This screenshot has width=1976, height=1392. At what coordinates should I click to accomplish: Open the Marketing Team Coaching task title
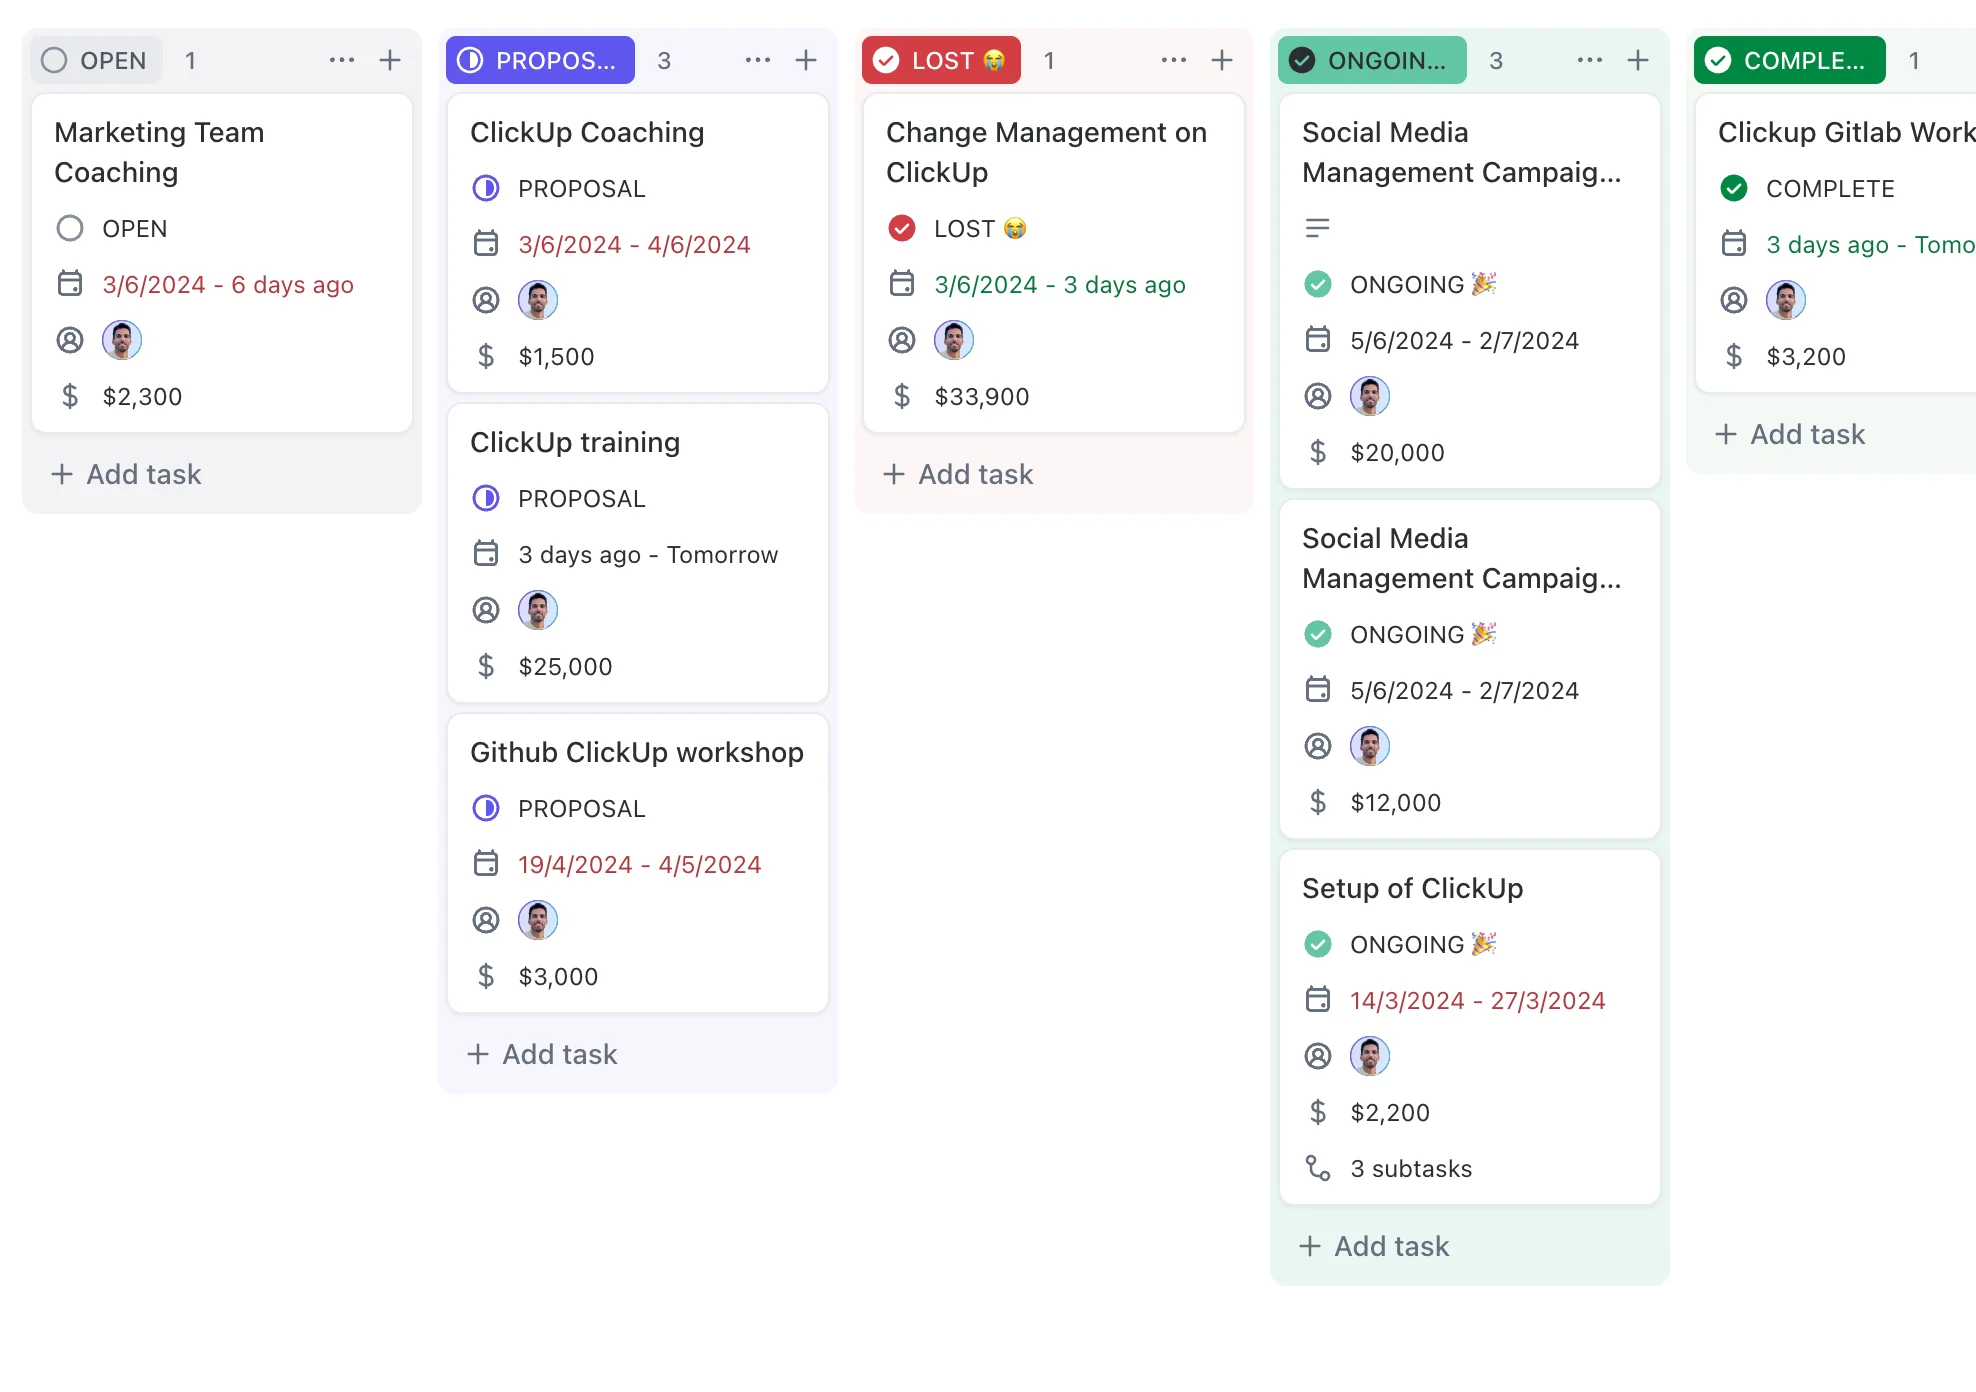coord(159,152)
